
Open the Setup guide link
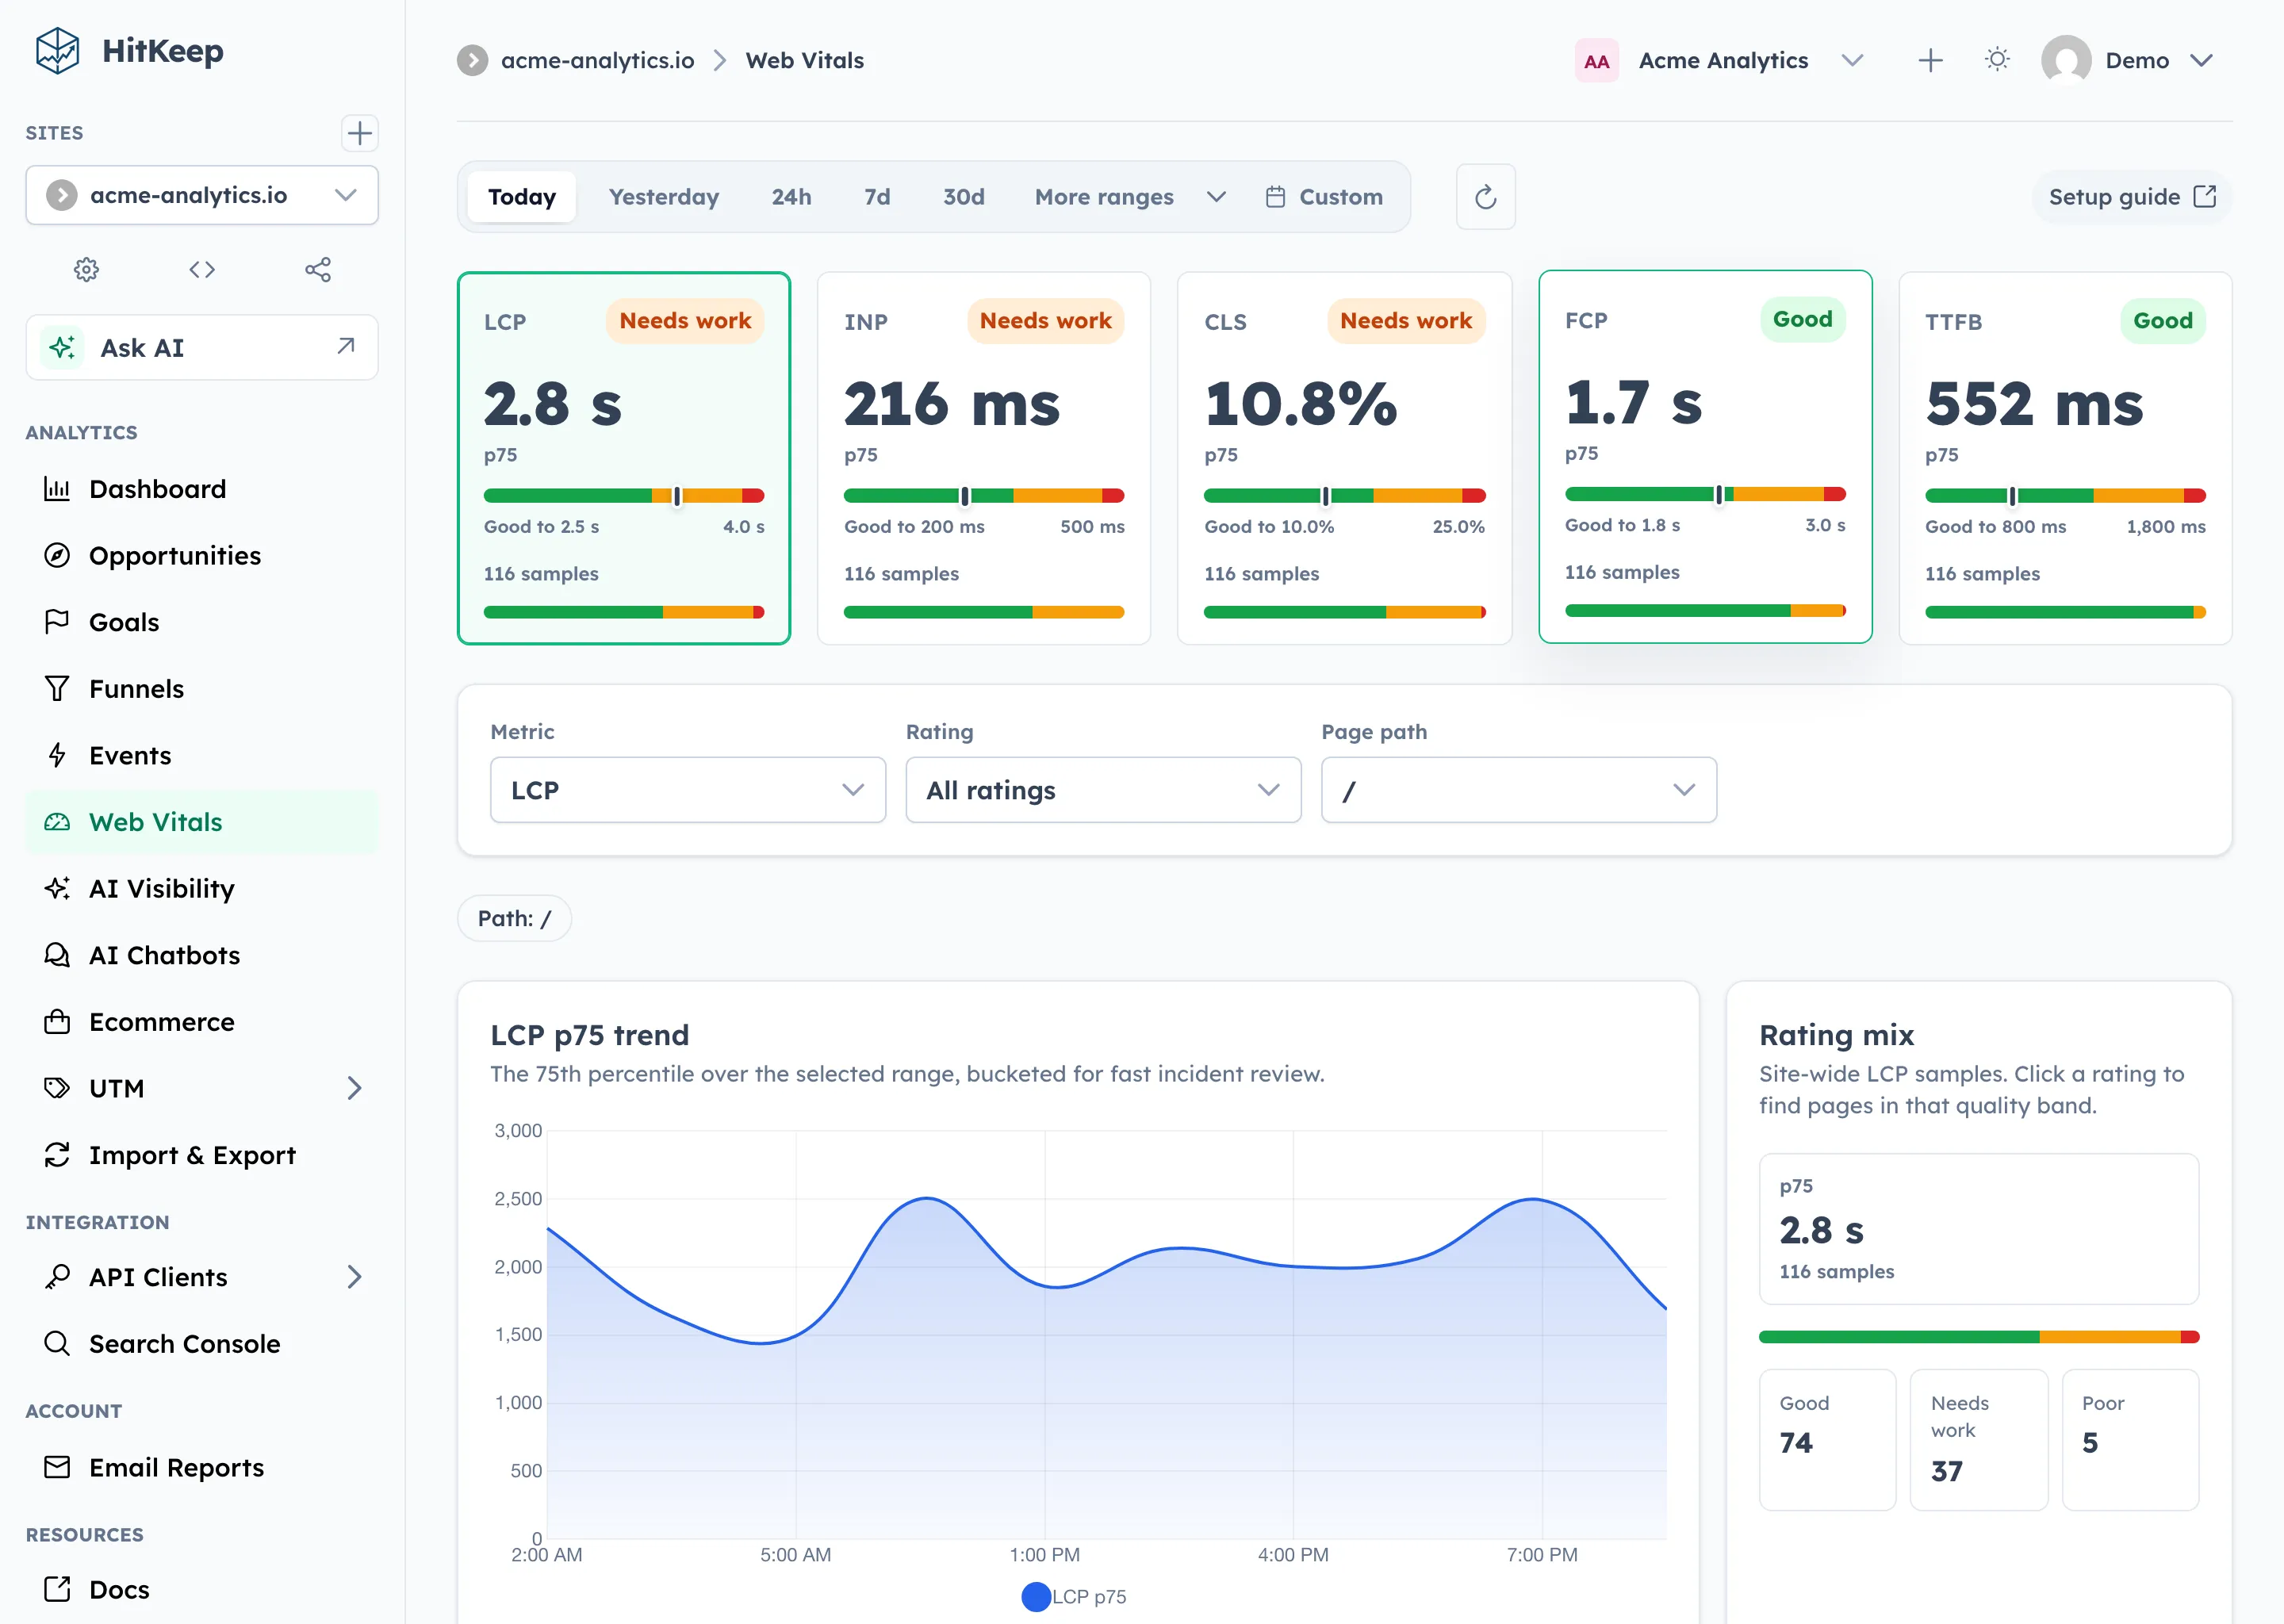(x=2132, y=197)
